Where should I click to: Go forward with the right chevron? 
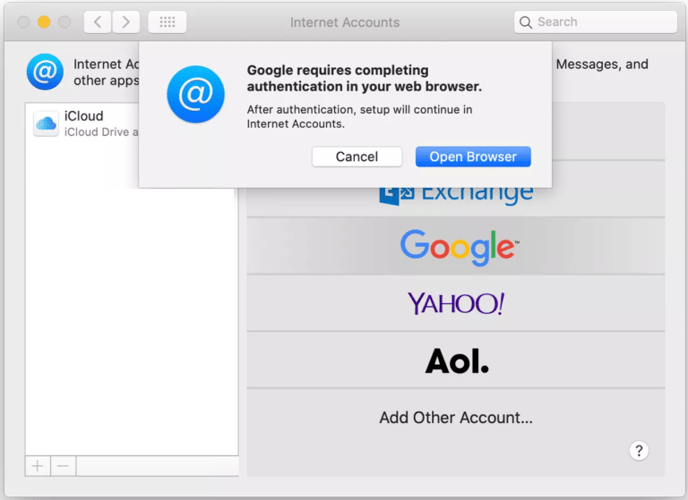[x=126, y=22]
